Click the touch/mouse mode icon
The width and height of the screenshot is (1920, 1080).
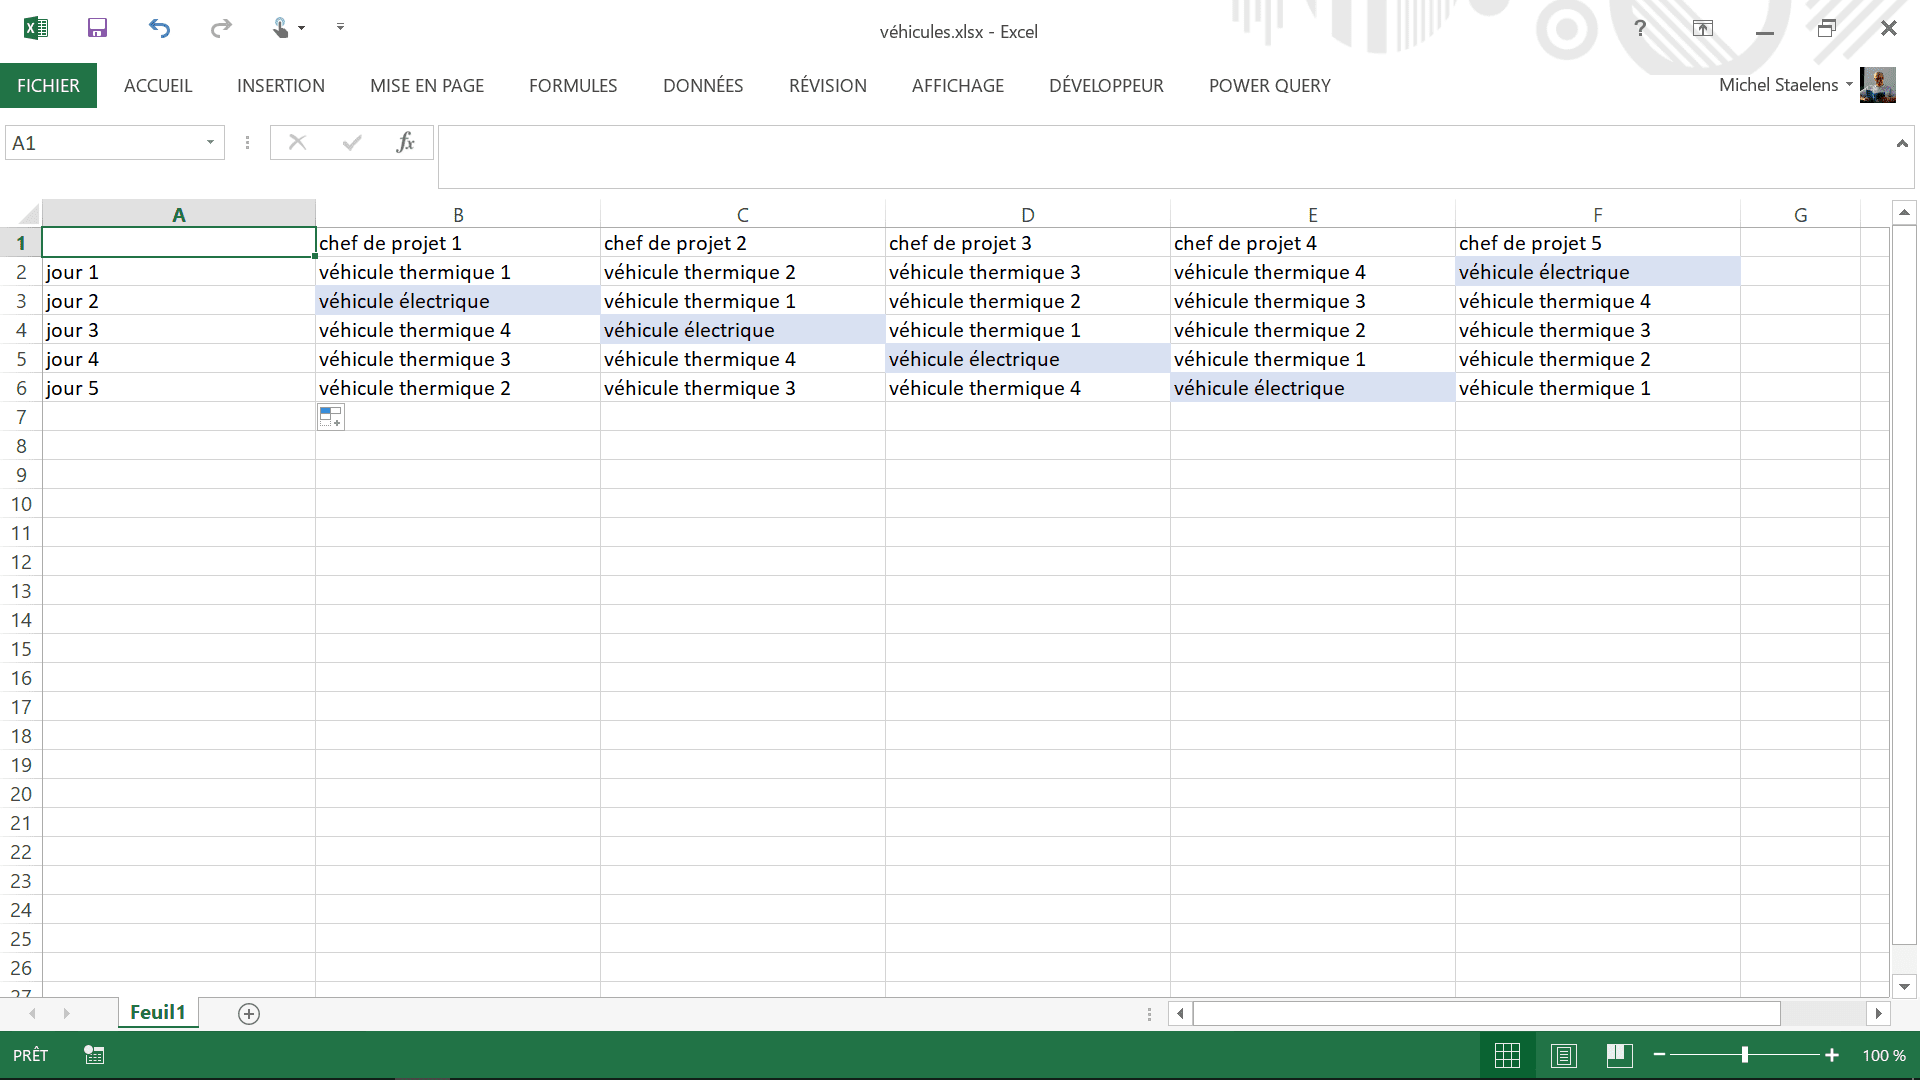[x=281, y=28]
